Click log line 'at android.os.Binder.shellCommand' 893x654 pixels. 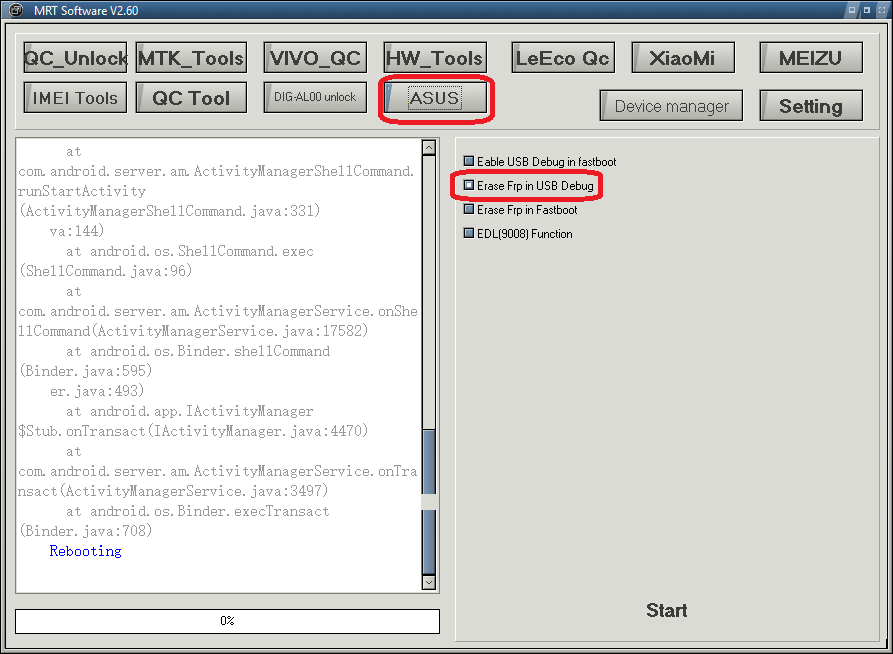click(x=198, y=351)
